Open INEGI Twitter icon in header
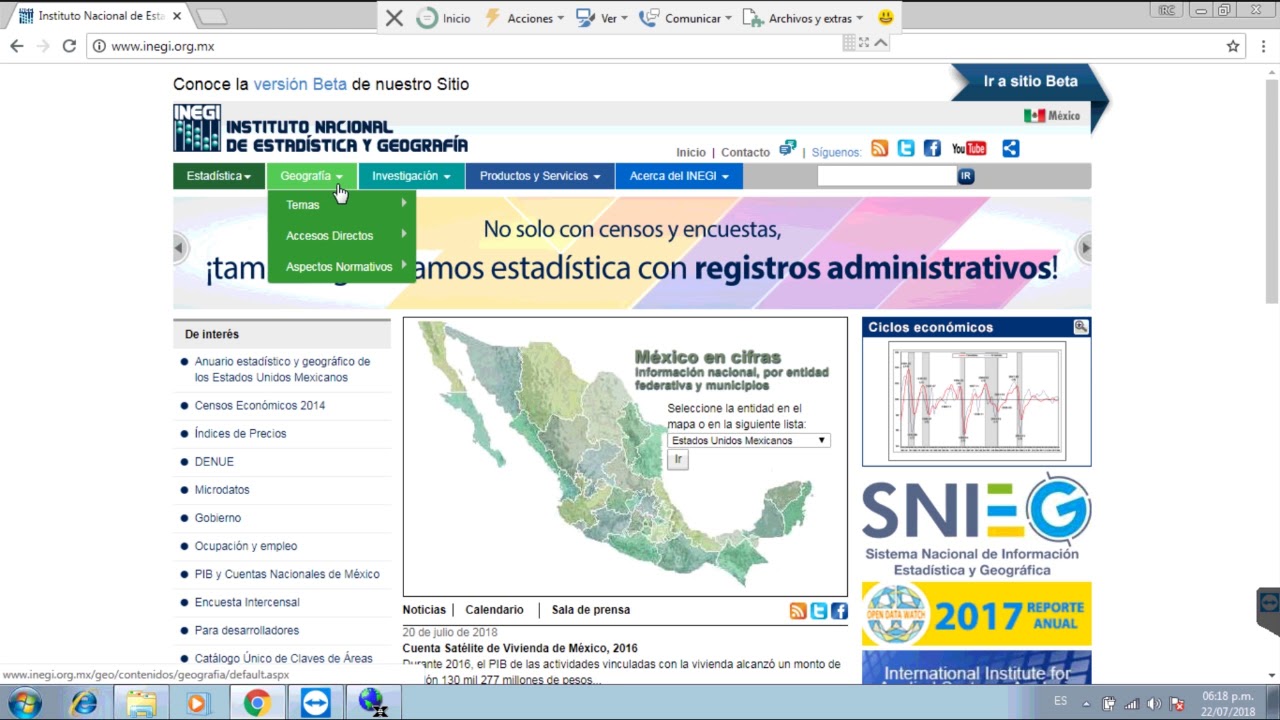The image size is (1280, 720). (906, 149)
